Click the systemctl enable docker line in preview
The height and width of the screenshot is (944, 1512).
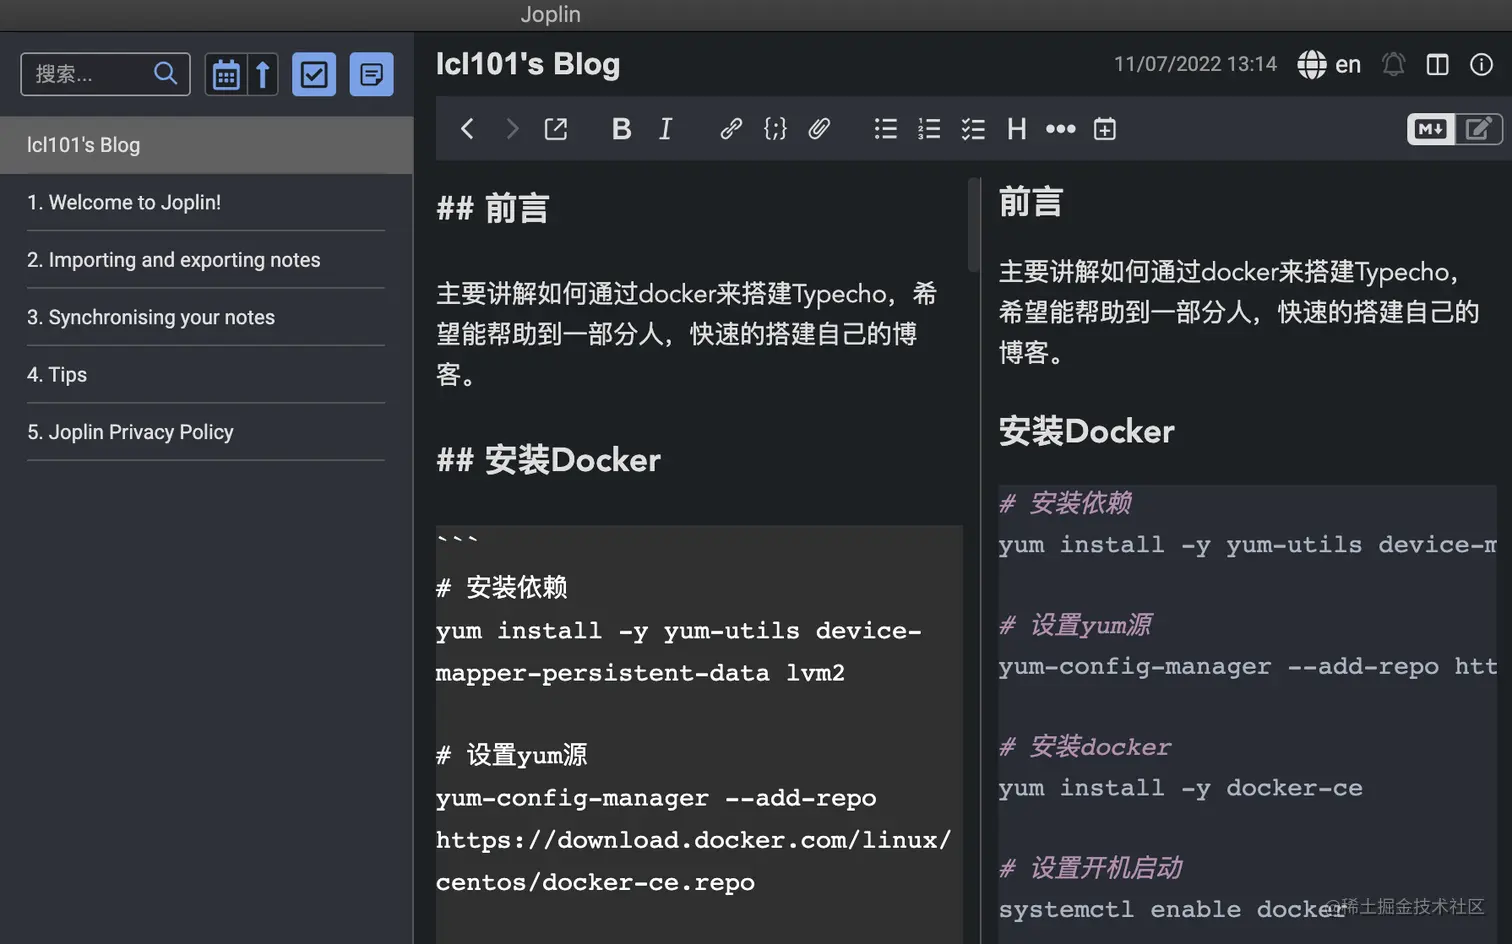click(1172, 910)
